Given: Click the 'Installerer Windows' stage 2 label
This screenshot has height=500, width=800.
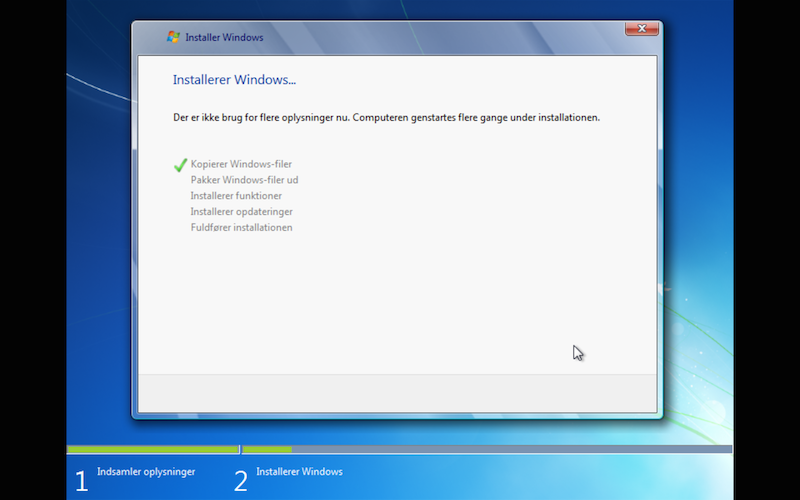Looking at the screenshot, I should point(299,471).
